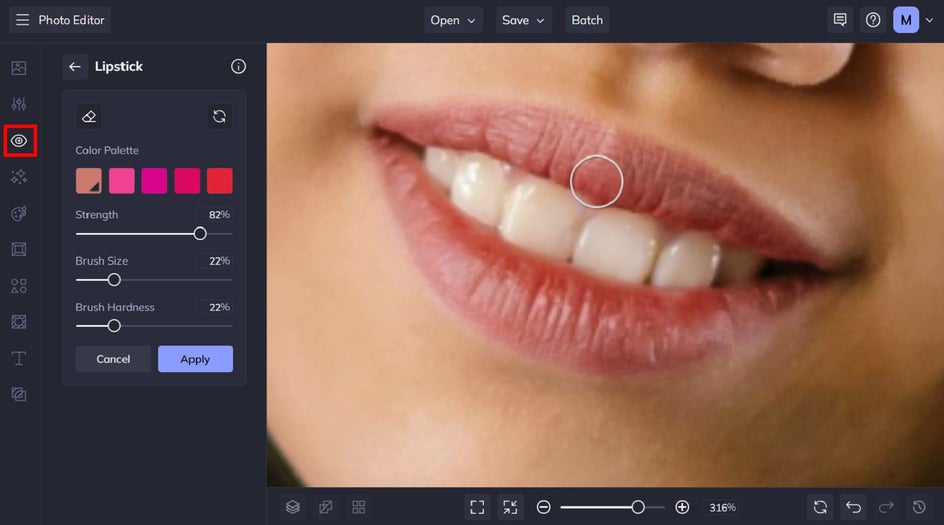The image size is (944, 525).
Task: Open the hamburger menu next to Photo Editor
Action: [22, 20]
